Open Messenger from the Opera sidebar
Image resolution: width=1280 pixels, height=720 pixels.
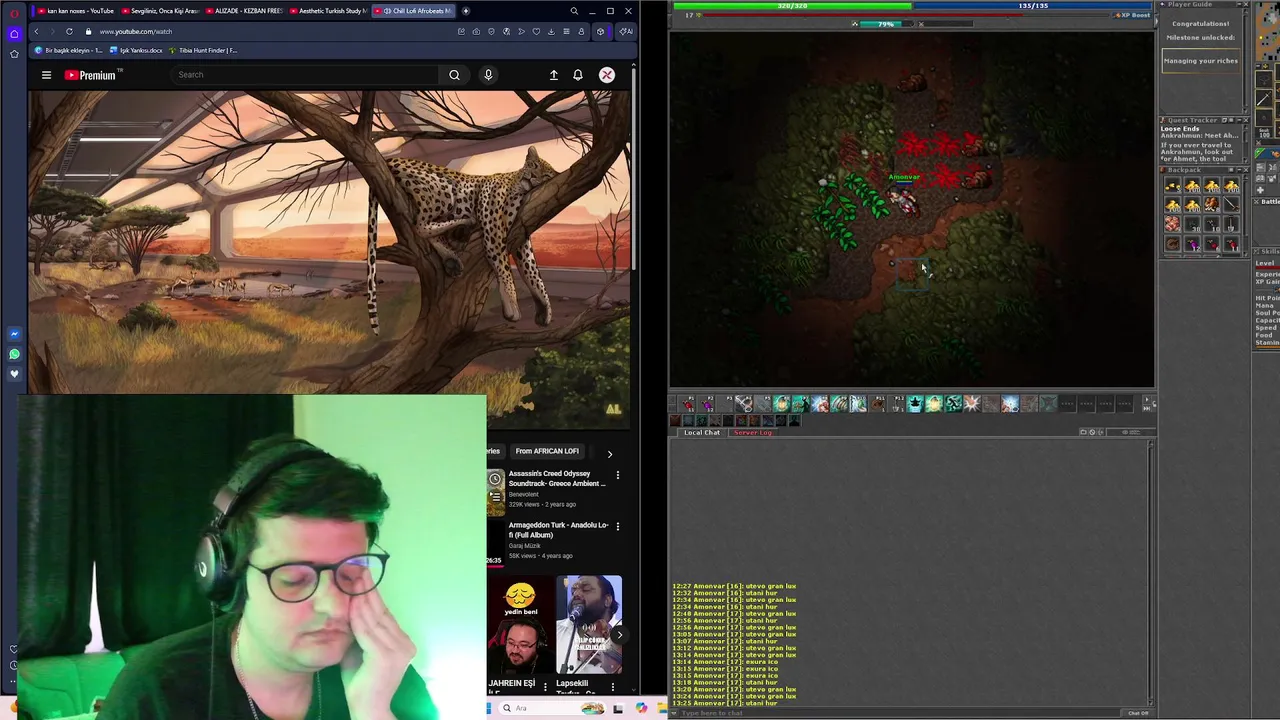tap(14, 334)
